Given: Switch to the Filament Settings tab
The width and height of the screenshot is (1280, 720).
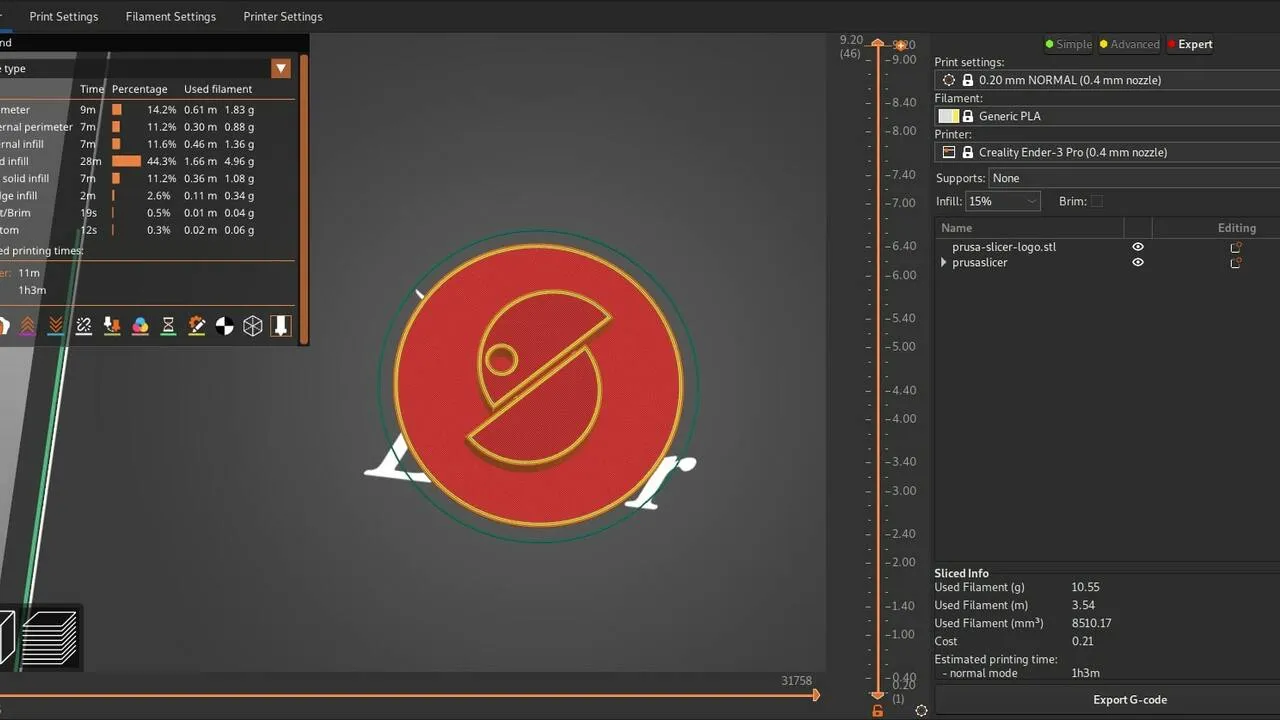Looking at the screenshot, I should [x=170, y=16].
